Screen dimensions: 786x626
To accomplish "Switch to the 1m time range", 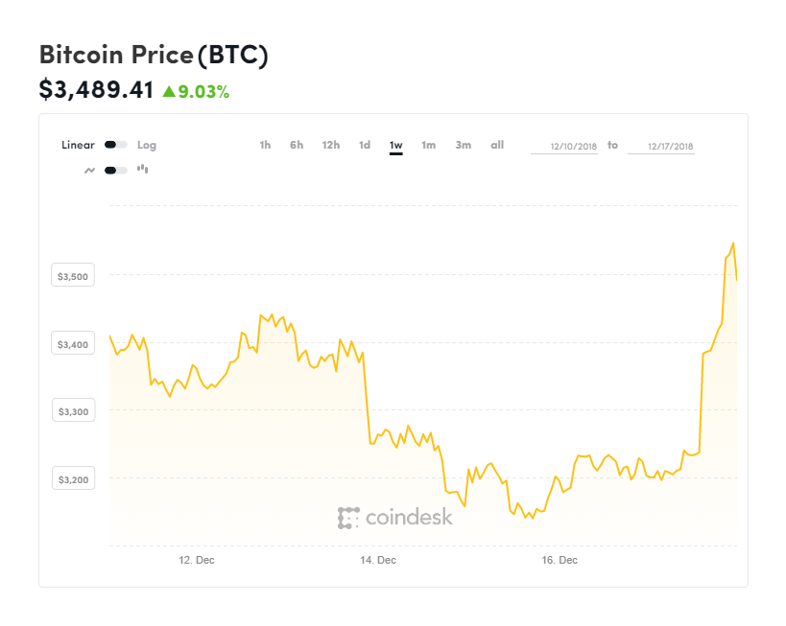I will [x=429, y=145].
